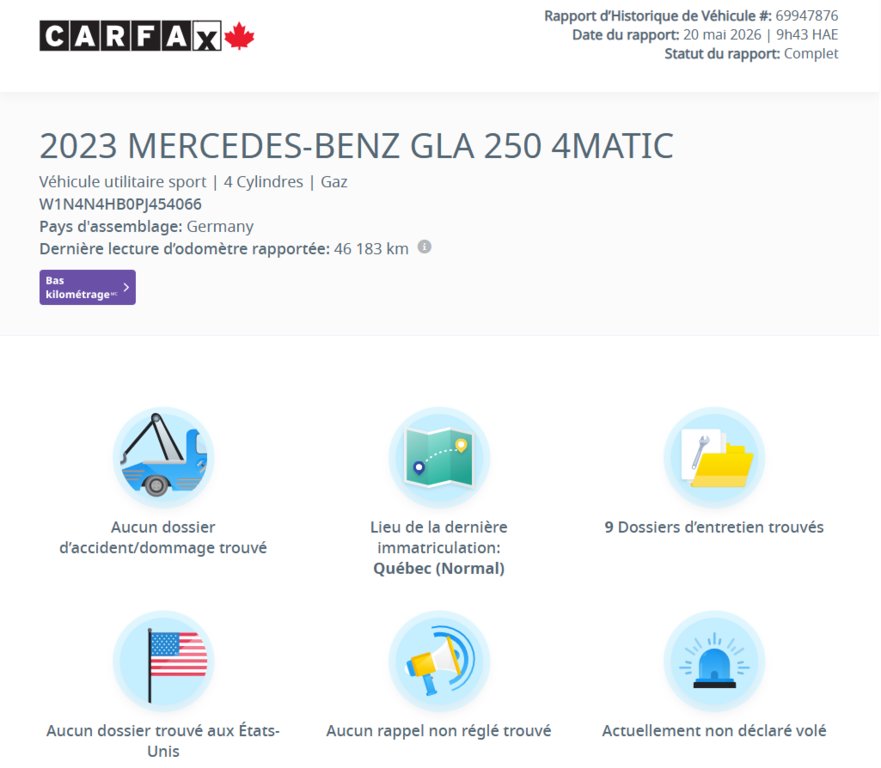Expand the Bas kilométrage chevron arrow
Screen dimensions: 881x768
click(x=126, y=287)
